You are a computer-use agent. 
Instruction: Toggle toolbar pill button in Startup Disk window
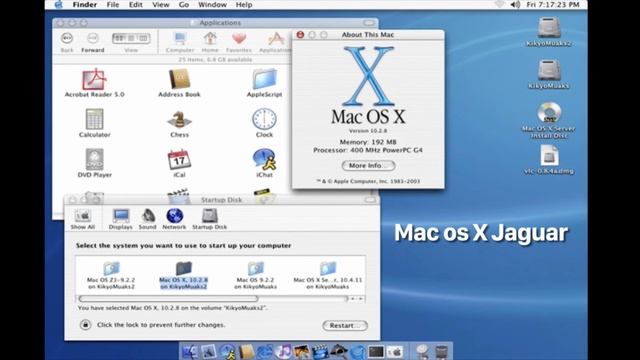pyautogui.click(x=370, y=200)
